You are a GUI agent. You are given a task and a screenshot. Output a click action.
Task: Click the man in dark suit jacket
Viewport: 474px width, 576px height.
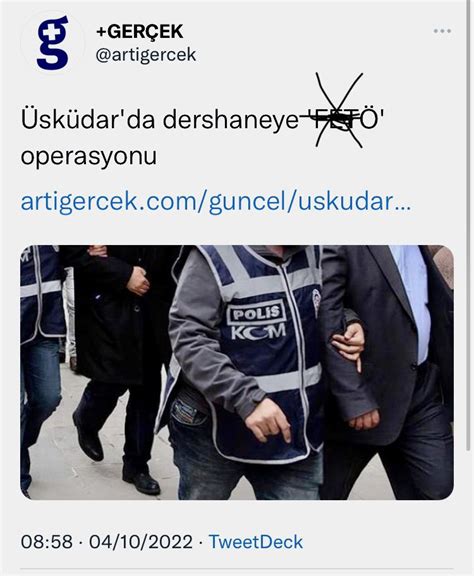pyautogui.click(x=387, y=371)
